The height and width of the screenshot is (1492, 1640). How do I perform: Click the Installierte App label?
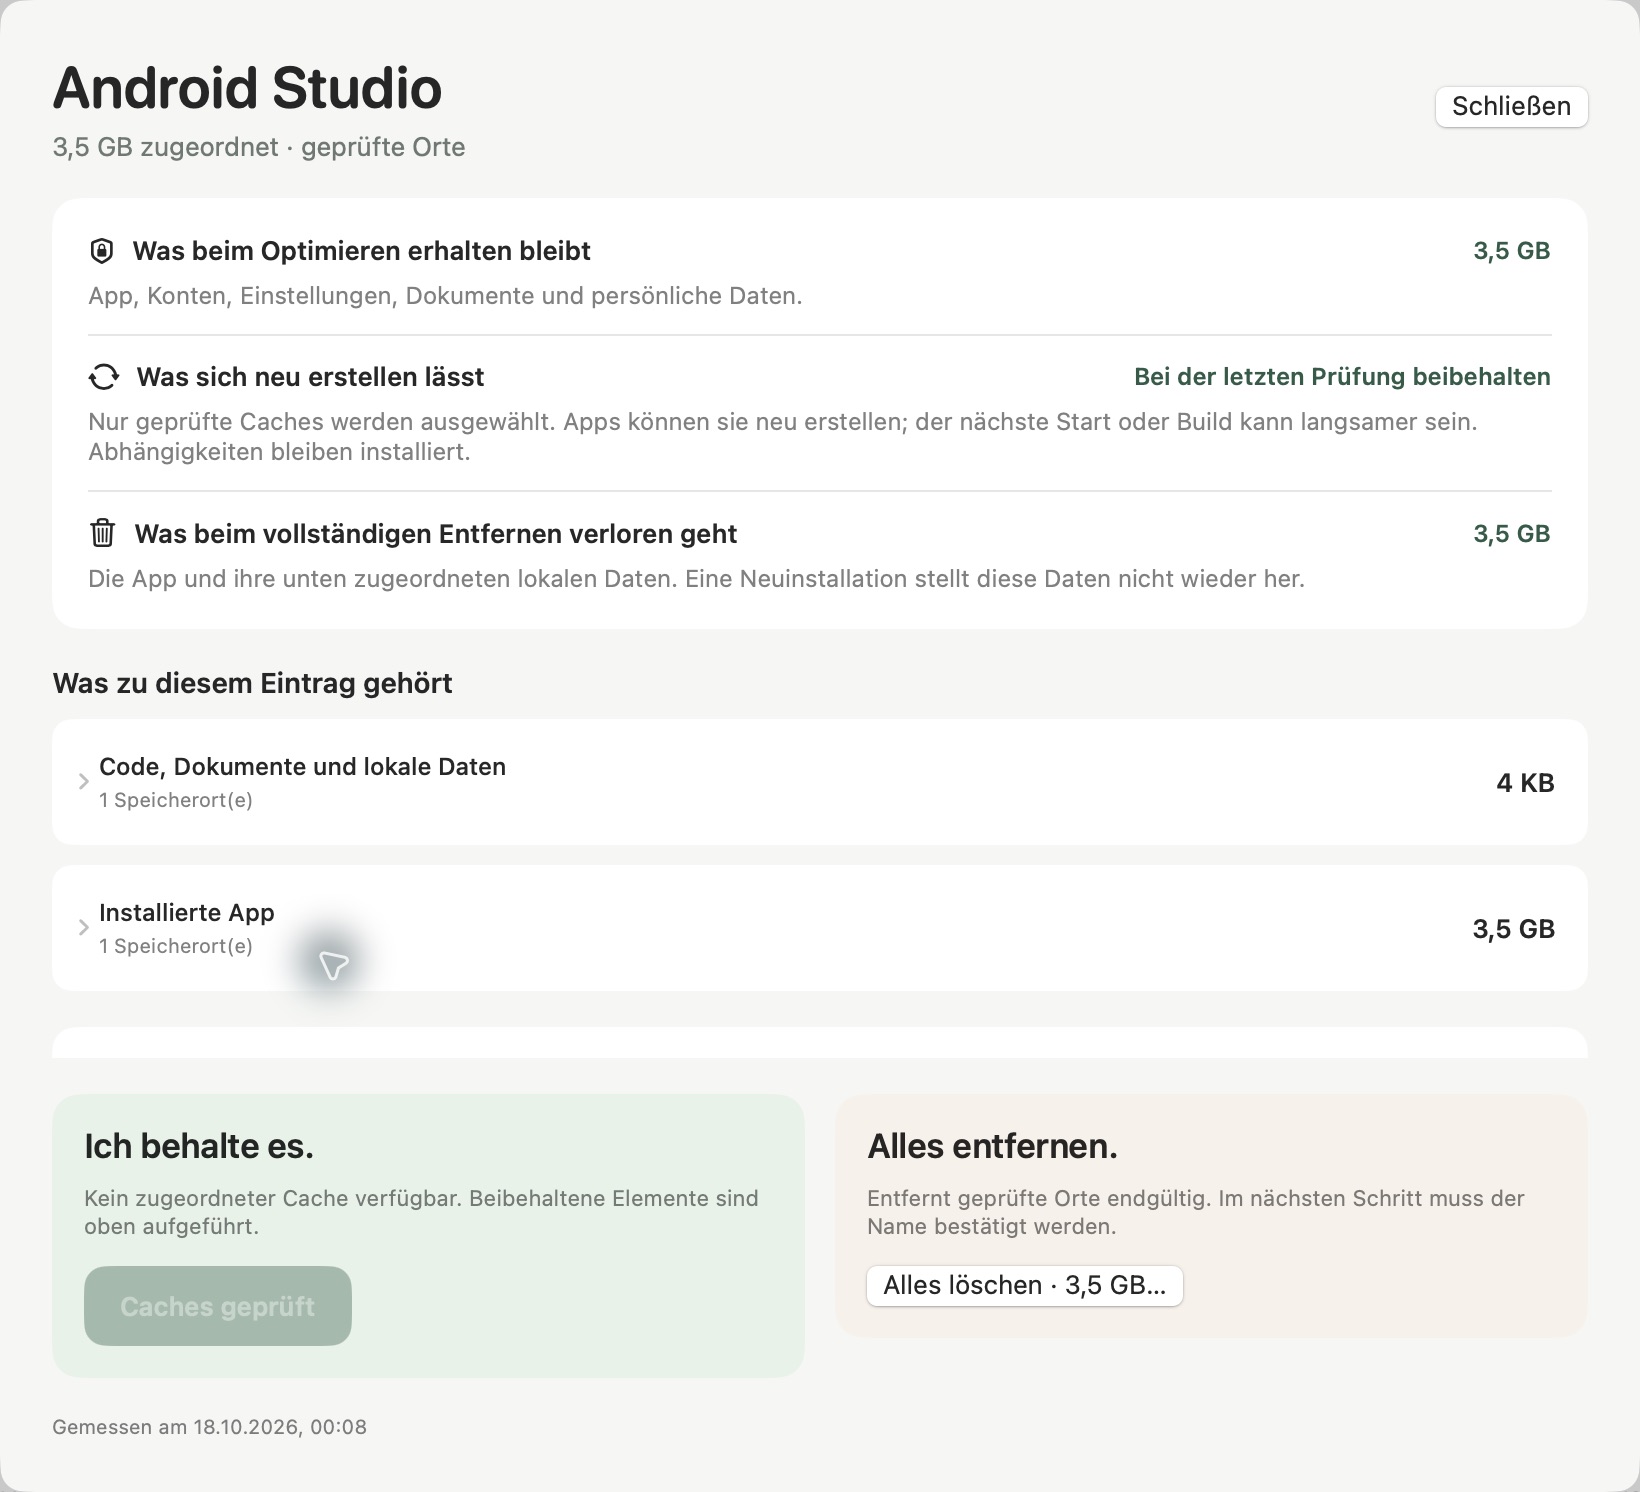[186, 913]
